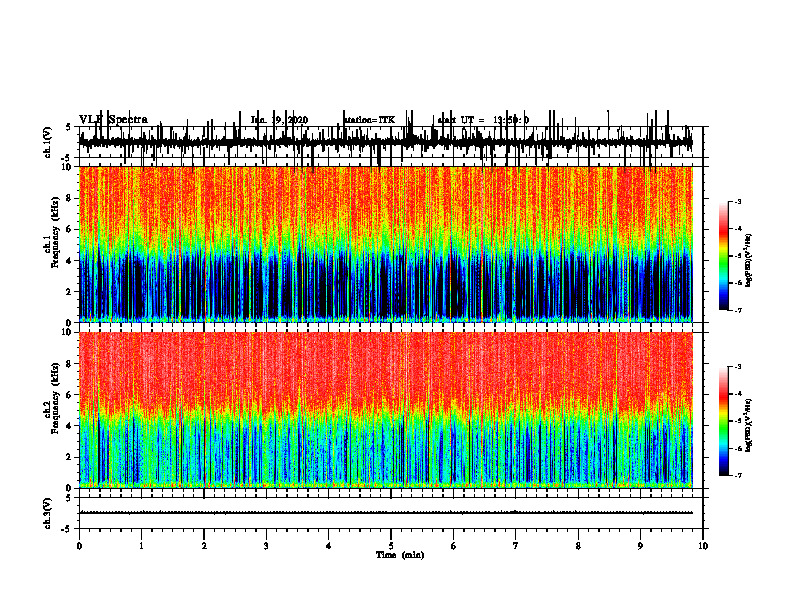Click the lower colorbar for the ch.2 spectrogram

click(x=724, y=421)
